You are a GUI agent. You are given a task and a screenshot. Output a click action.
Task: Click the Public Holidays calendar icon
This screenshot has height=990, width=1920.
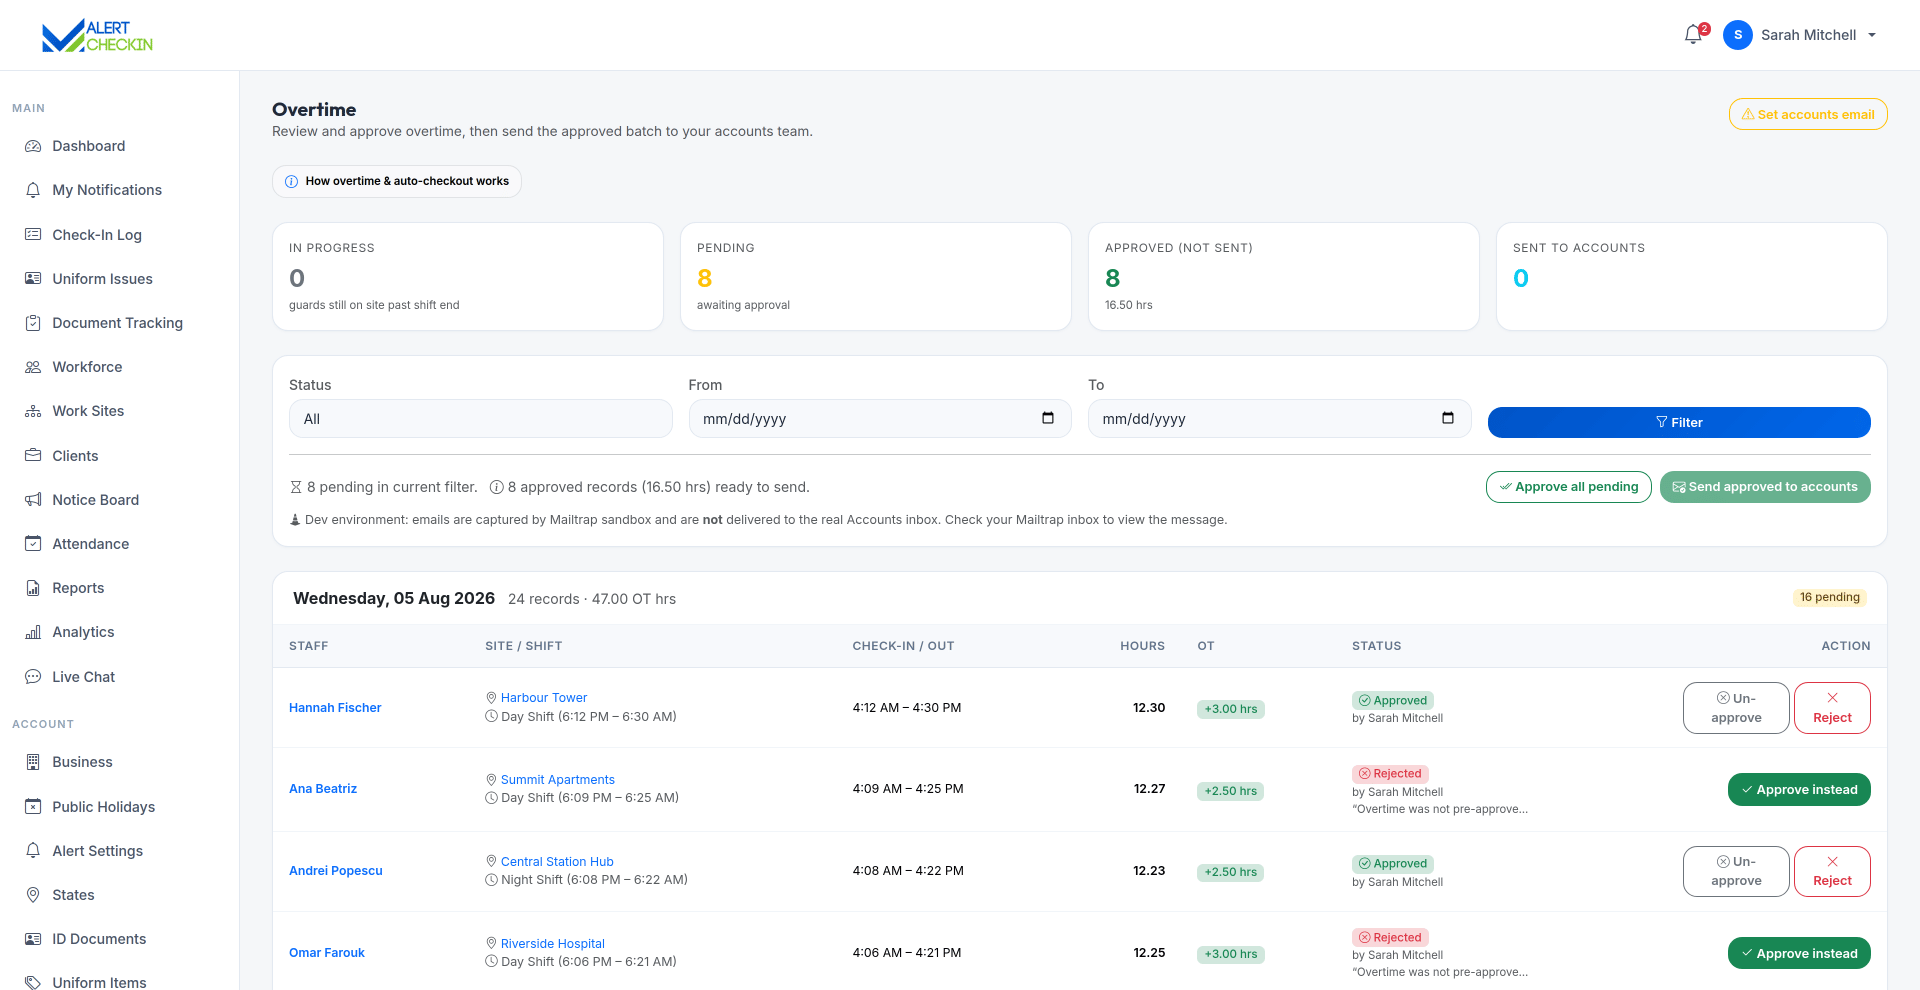(33, 807)
